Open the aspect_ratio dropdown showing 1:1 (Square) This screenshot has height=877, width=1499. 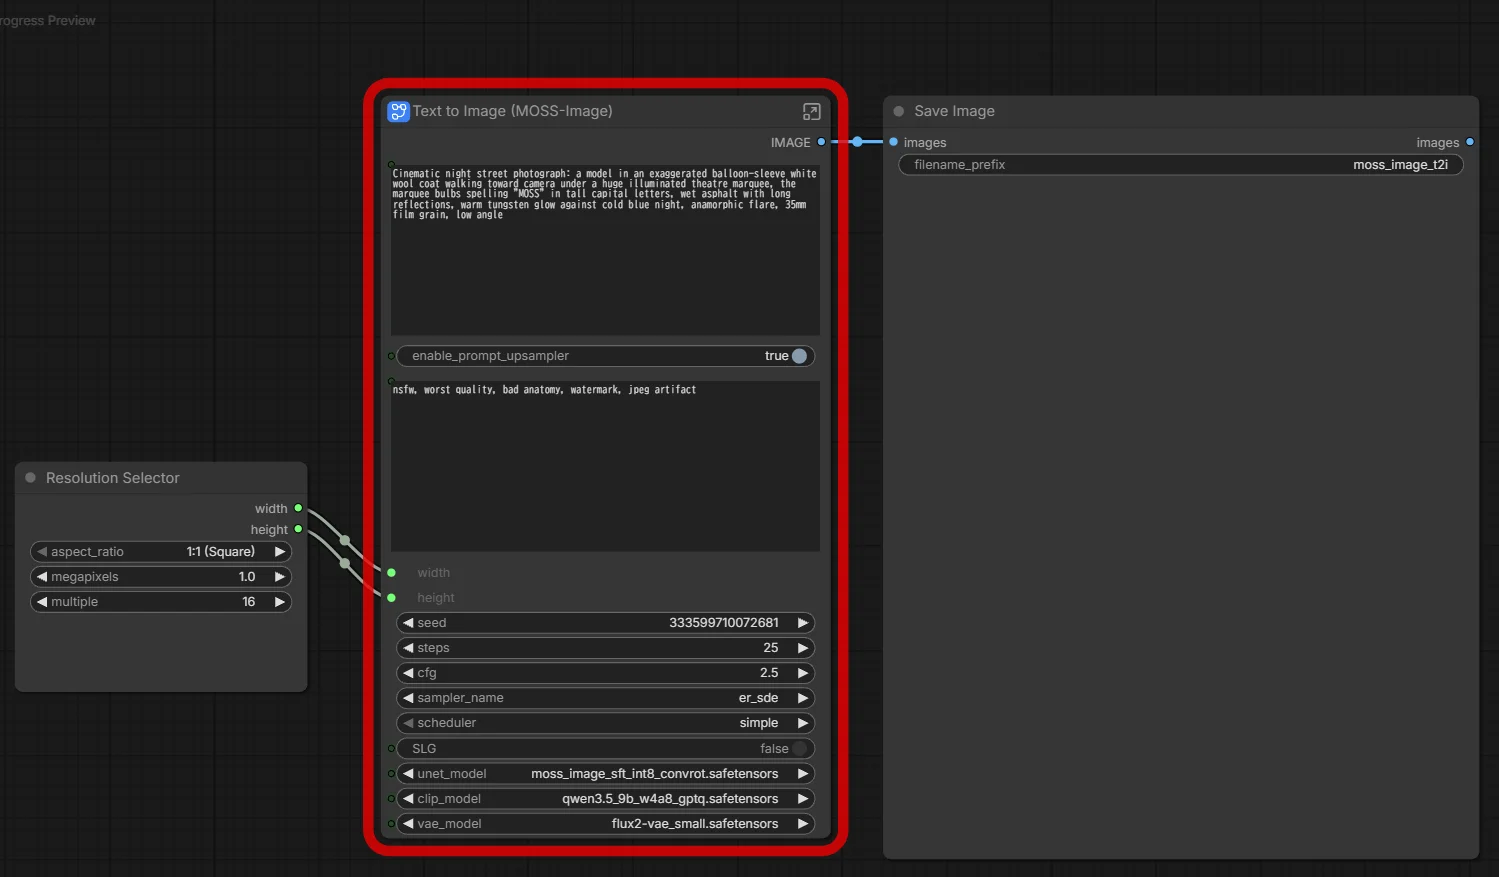[x=161, y=552]
